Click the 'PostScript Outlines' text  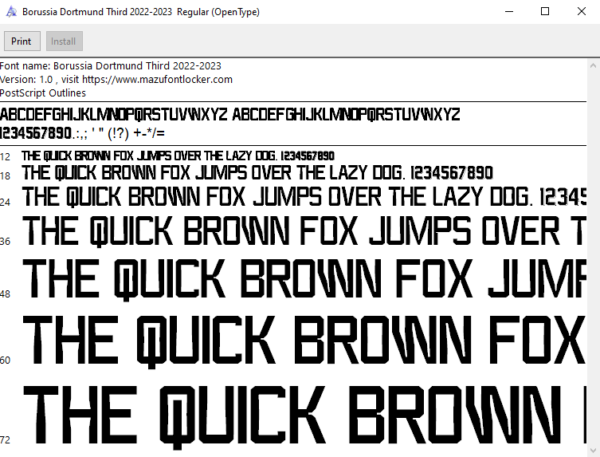coord(43,93)
